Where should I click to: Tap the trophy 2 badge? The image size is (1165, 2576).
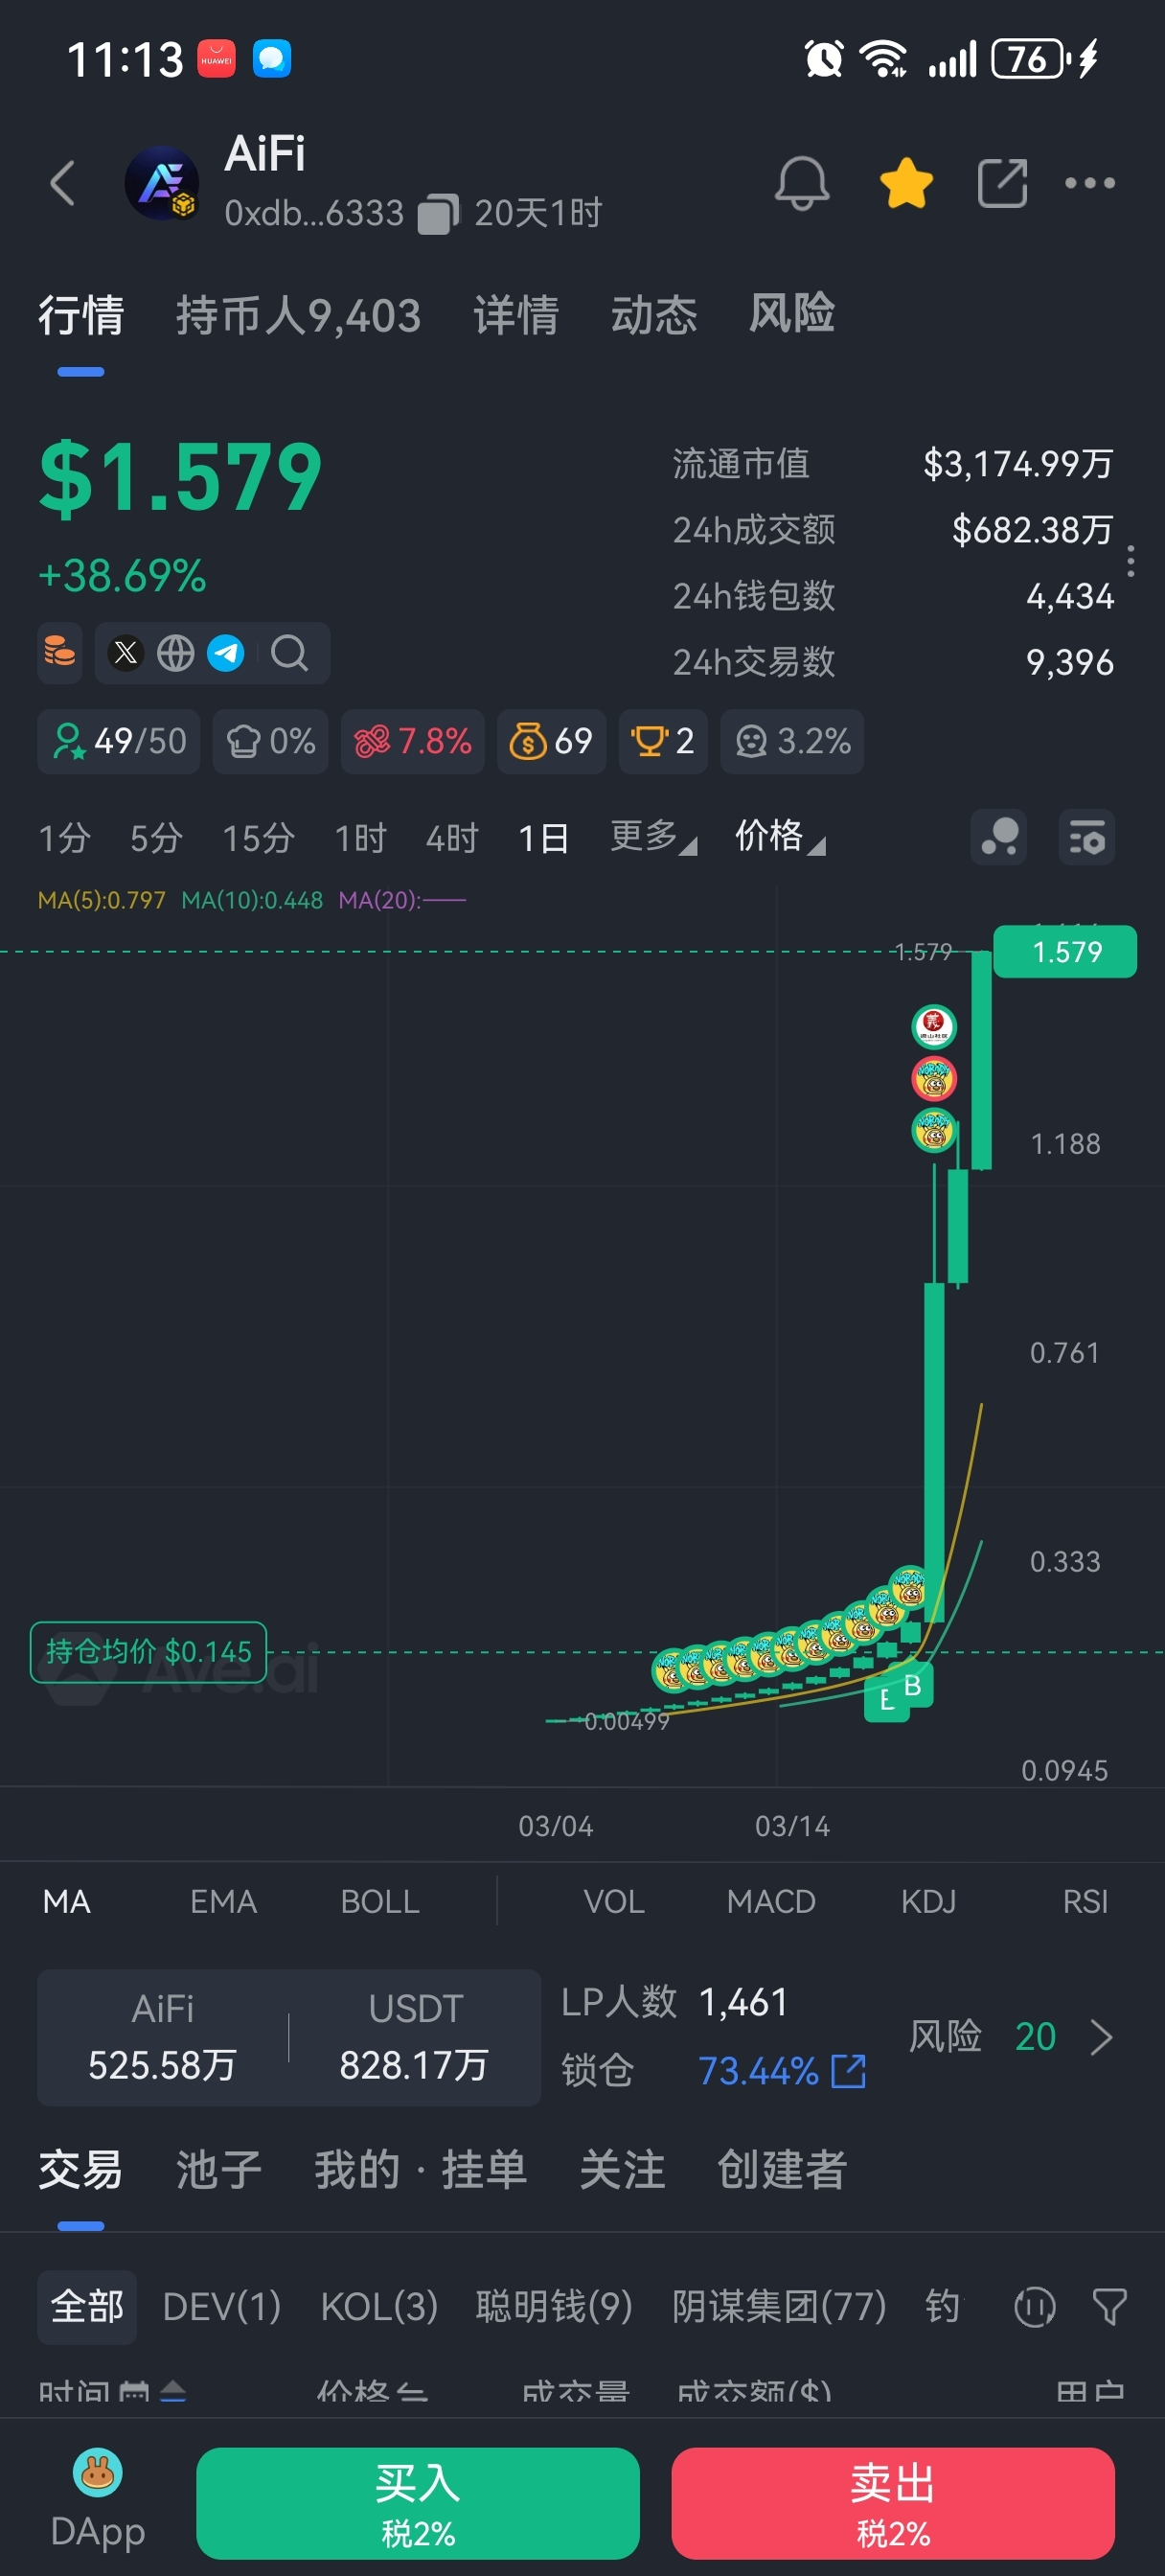pos(663,741)
